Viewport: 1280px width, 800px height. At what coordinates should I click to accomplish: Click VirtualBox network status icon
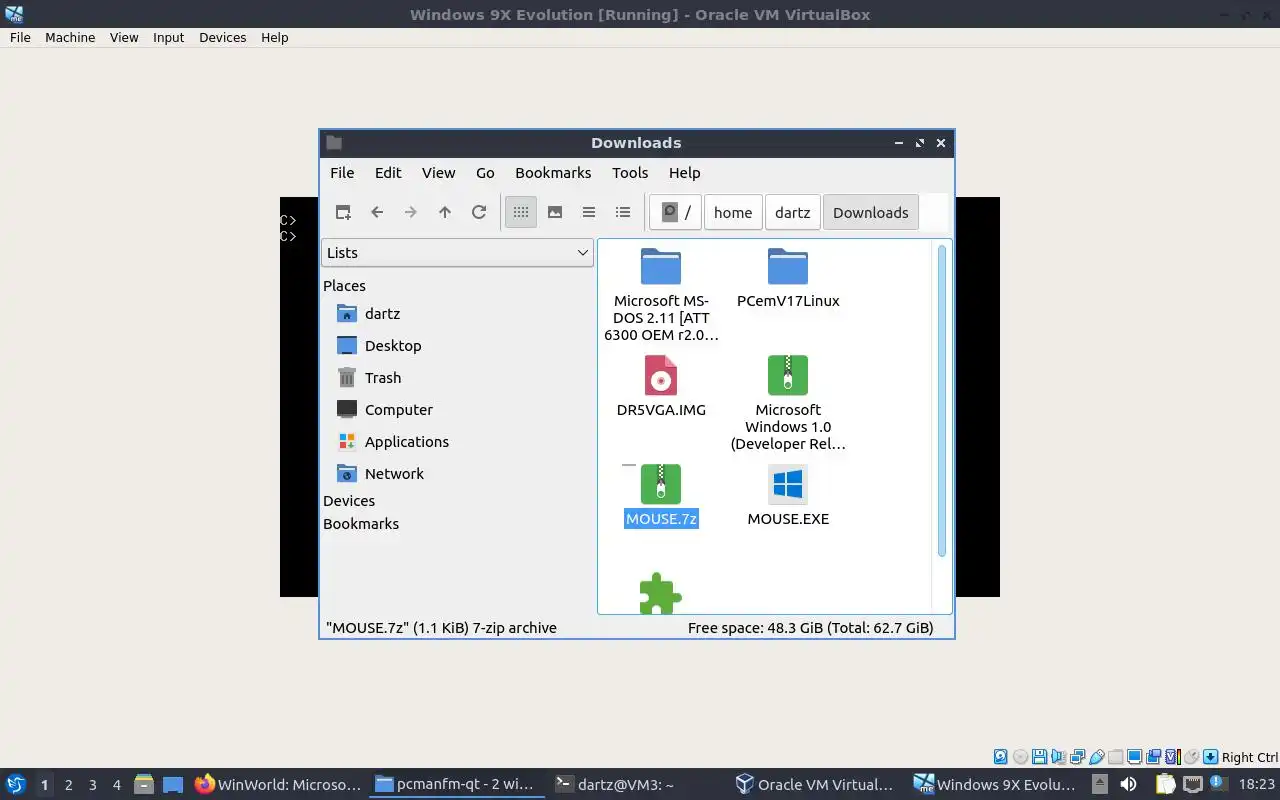click(x=1077, y=757)
